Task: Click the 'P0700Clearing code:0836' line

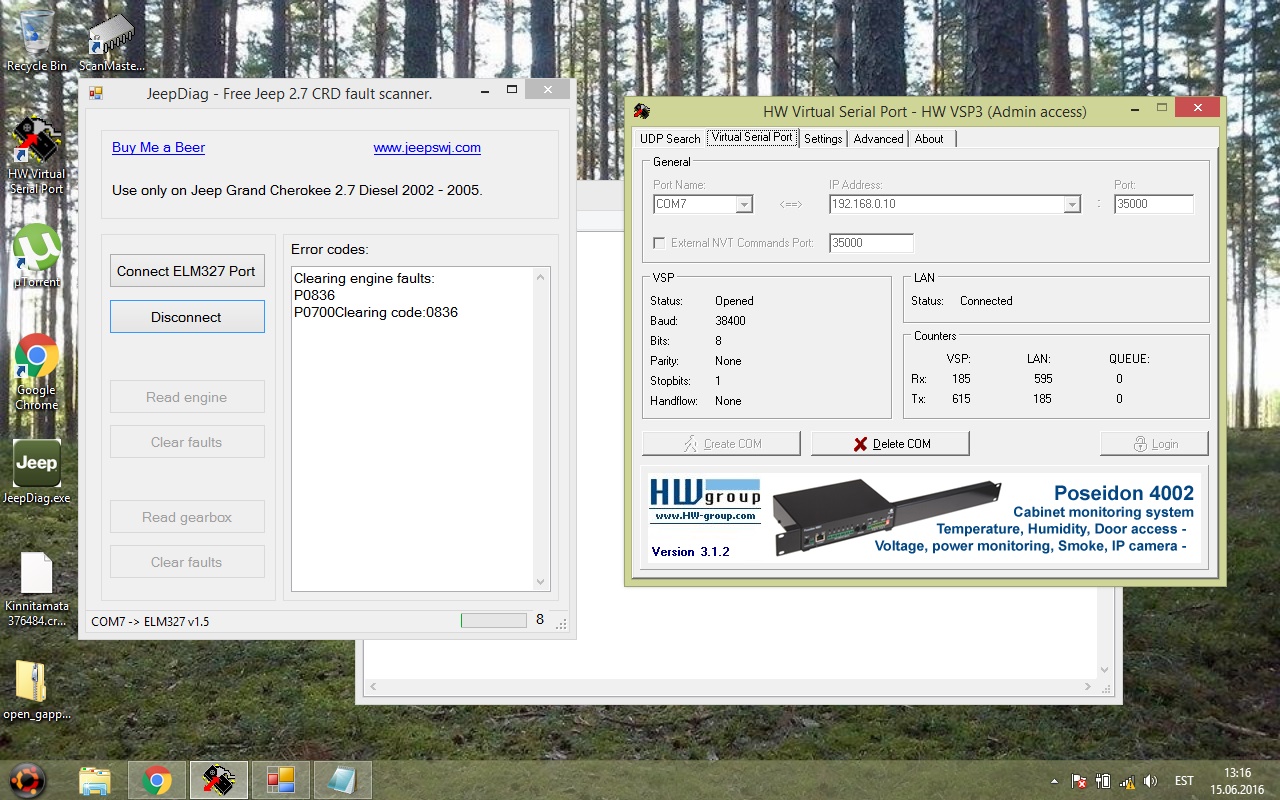Action: coord(376,312)
